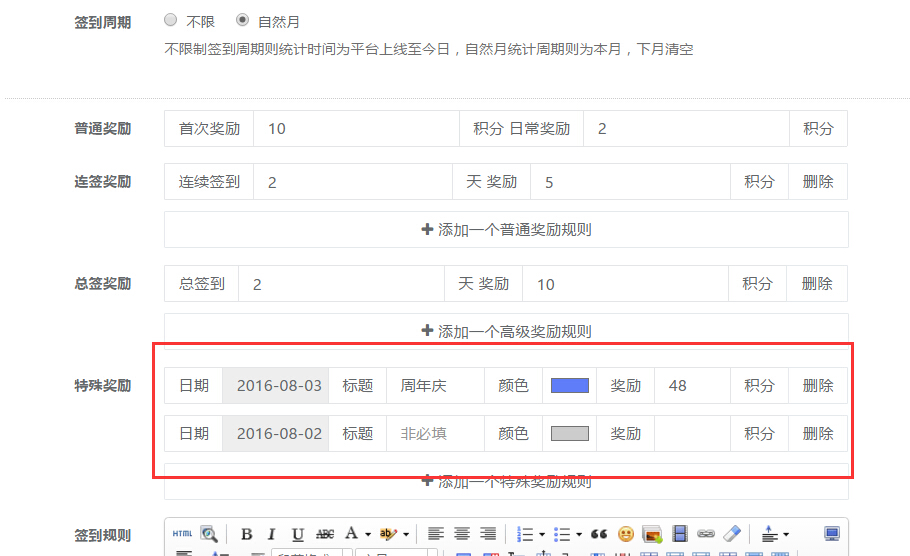Click the 首次奖励 points input field
The image size is (910, 556).
355,129
